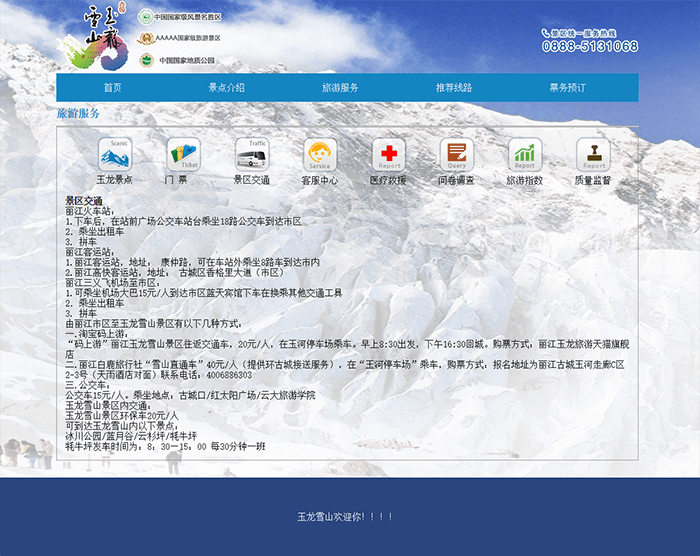Click the 医疗救援 red cross icon
Viewport: 700px width, 556px height.
click(388, 155)
